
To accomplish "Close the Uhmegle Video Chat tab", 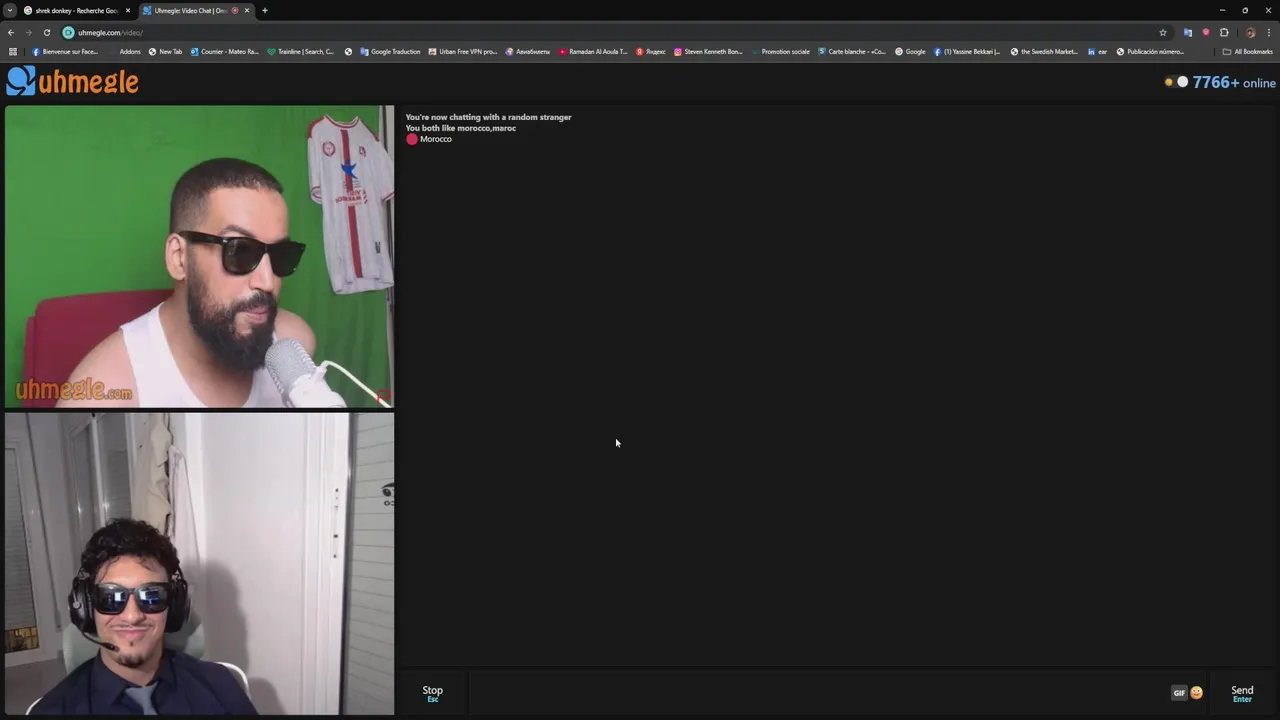I will (247, 10).
